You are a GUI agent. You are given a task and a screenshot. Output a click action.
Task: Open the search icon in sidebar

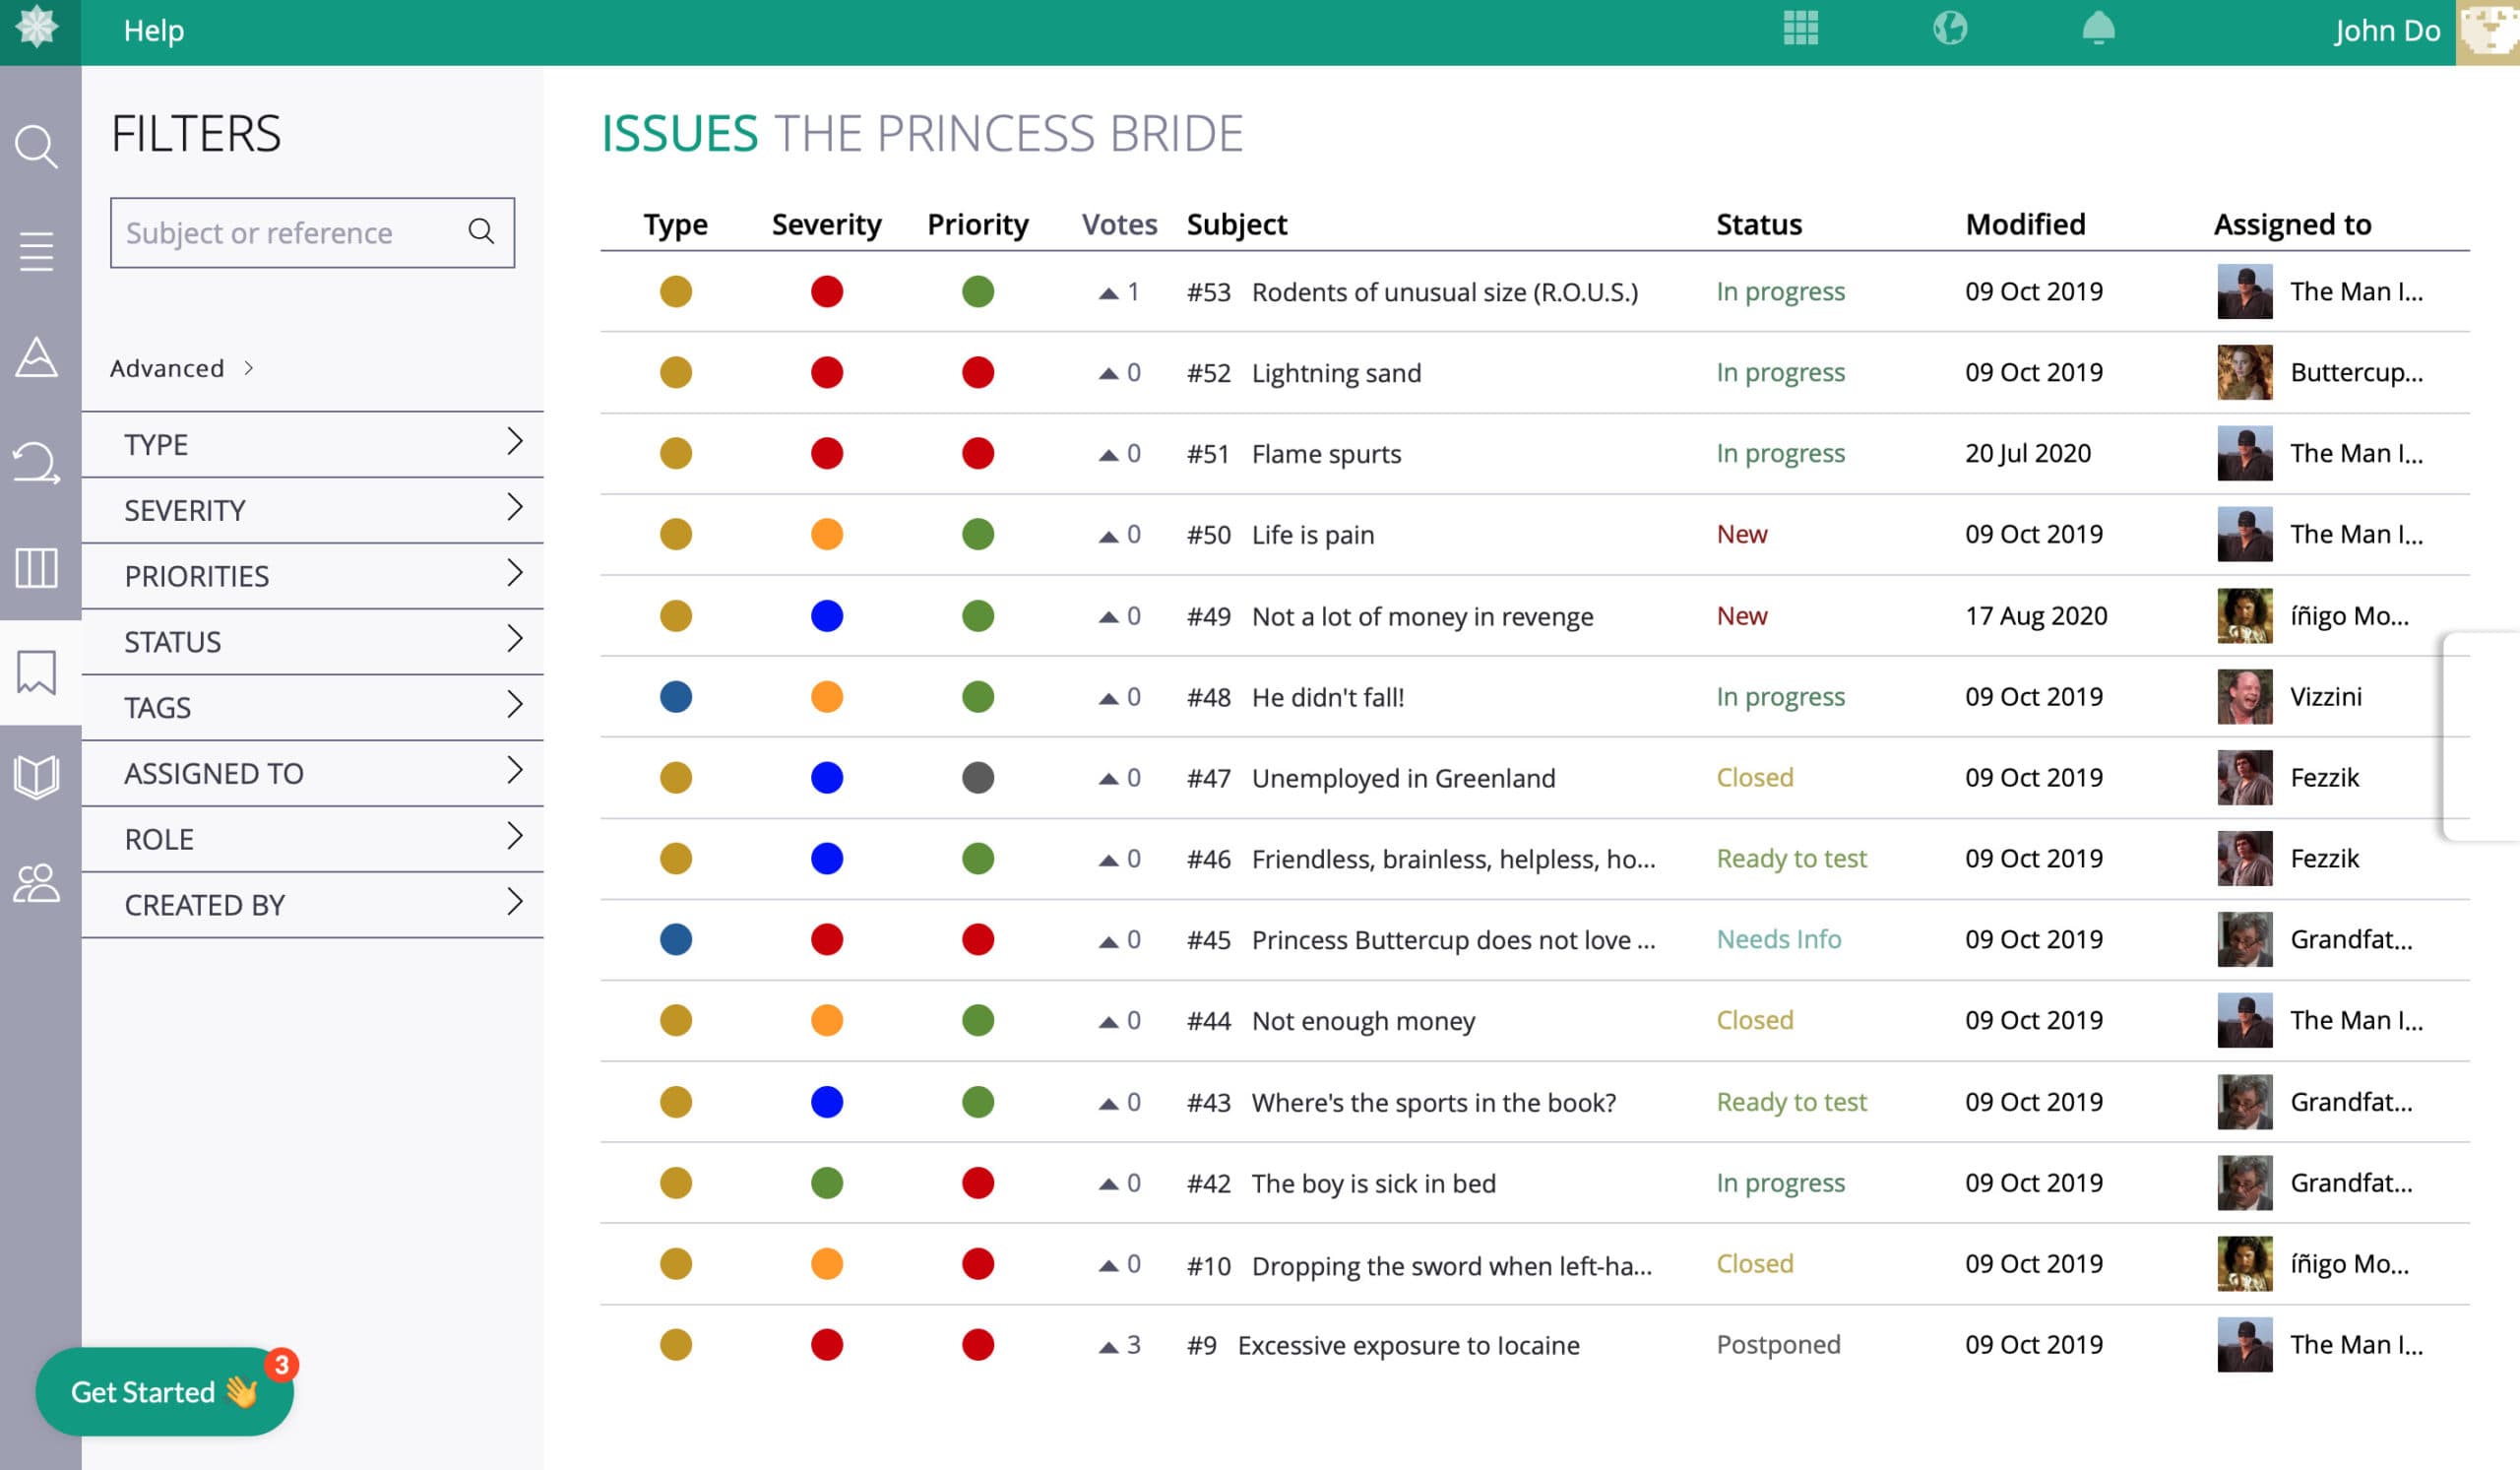pos(36,146)
